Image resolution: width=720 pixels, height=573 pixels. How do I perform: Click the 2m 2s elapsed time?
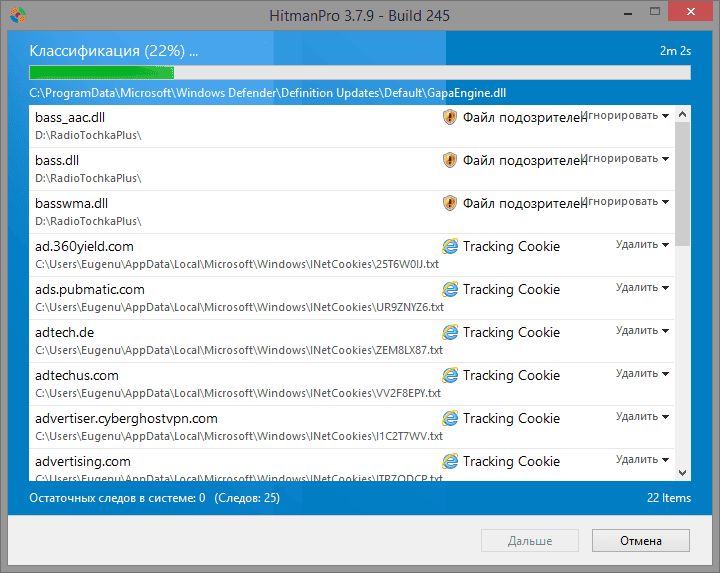[x=675, y=51]
